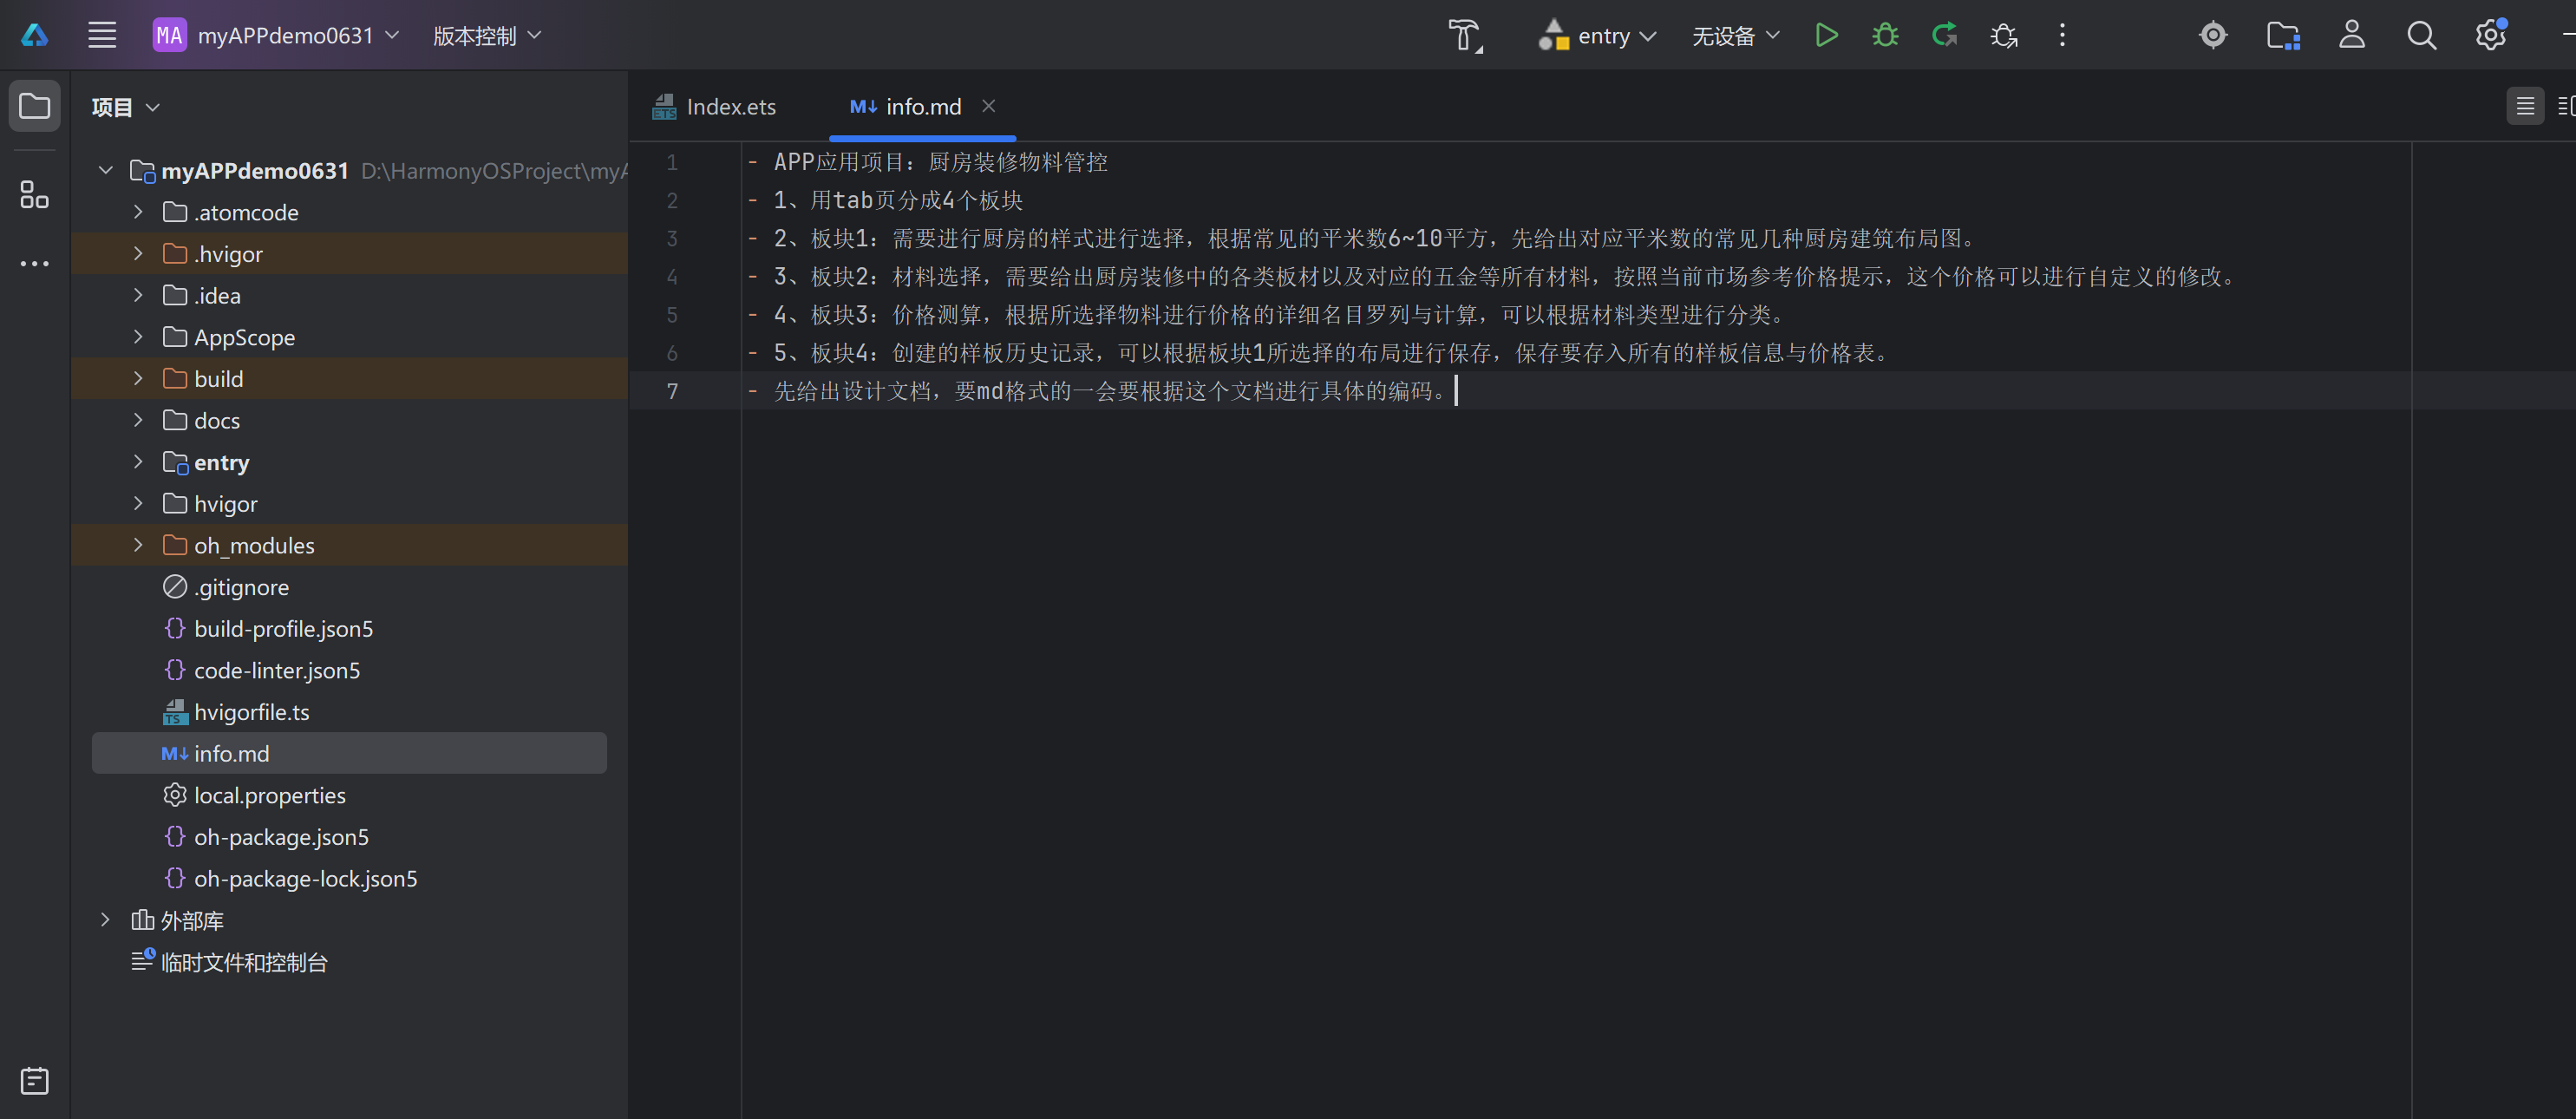
Task: Open oh-package.json5 file
Action: tap(282, 837)
